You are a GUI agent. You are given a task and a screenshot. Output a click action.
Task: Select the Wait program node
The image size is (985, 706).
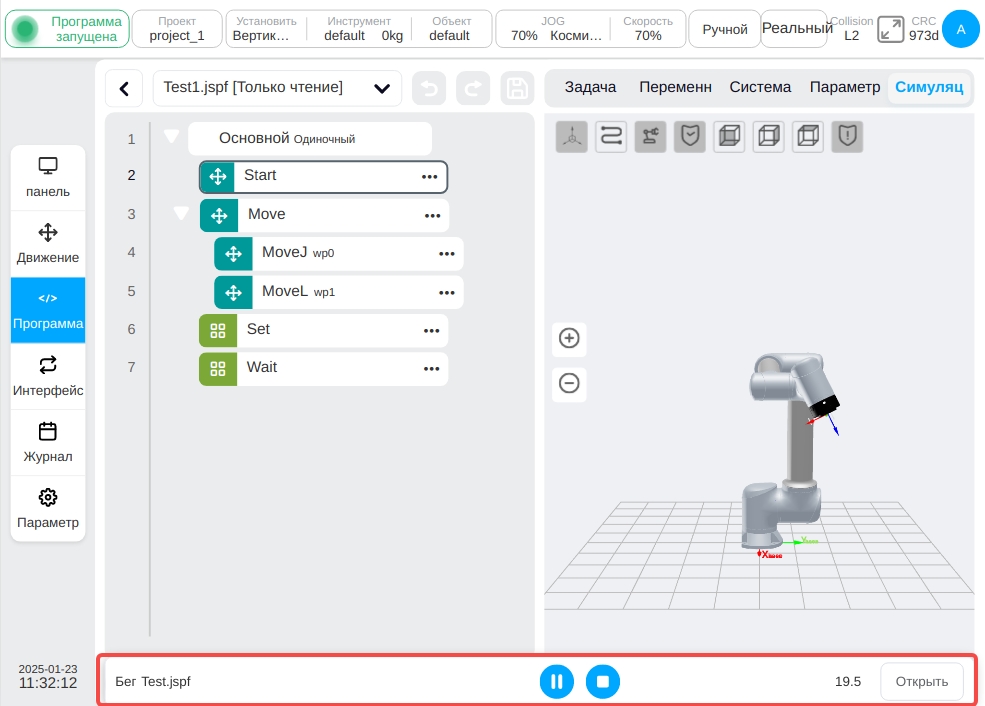click(324, 369)
